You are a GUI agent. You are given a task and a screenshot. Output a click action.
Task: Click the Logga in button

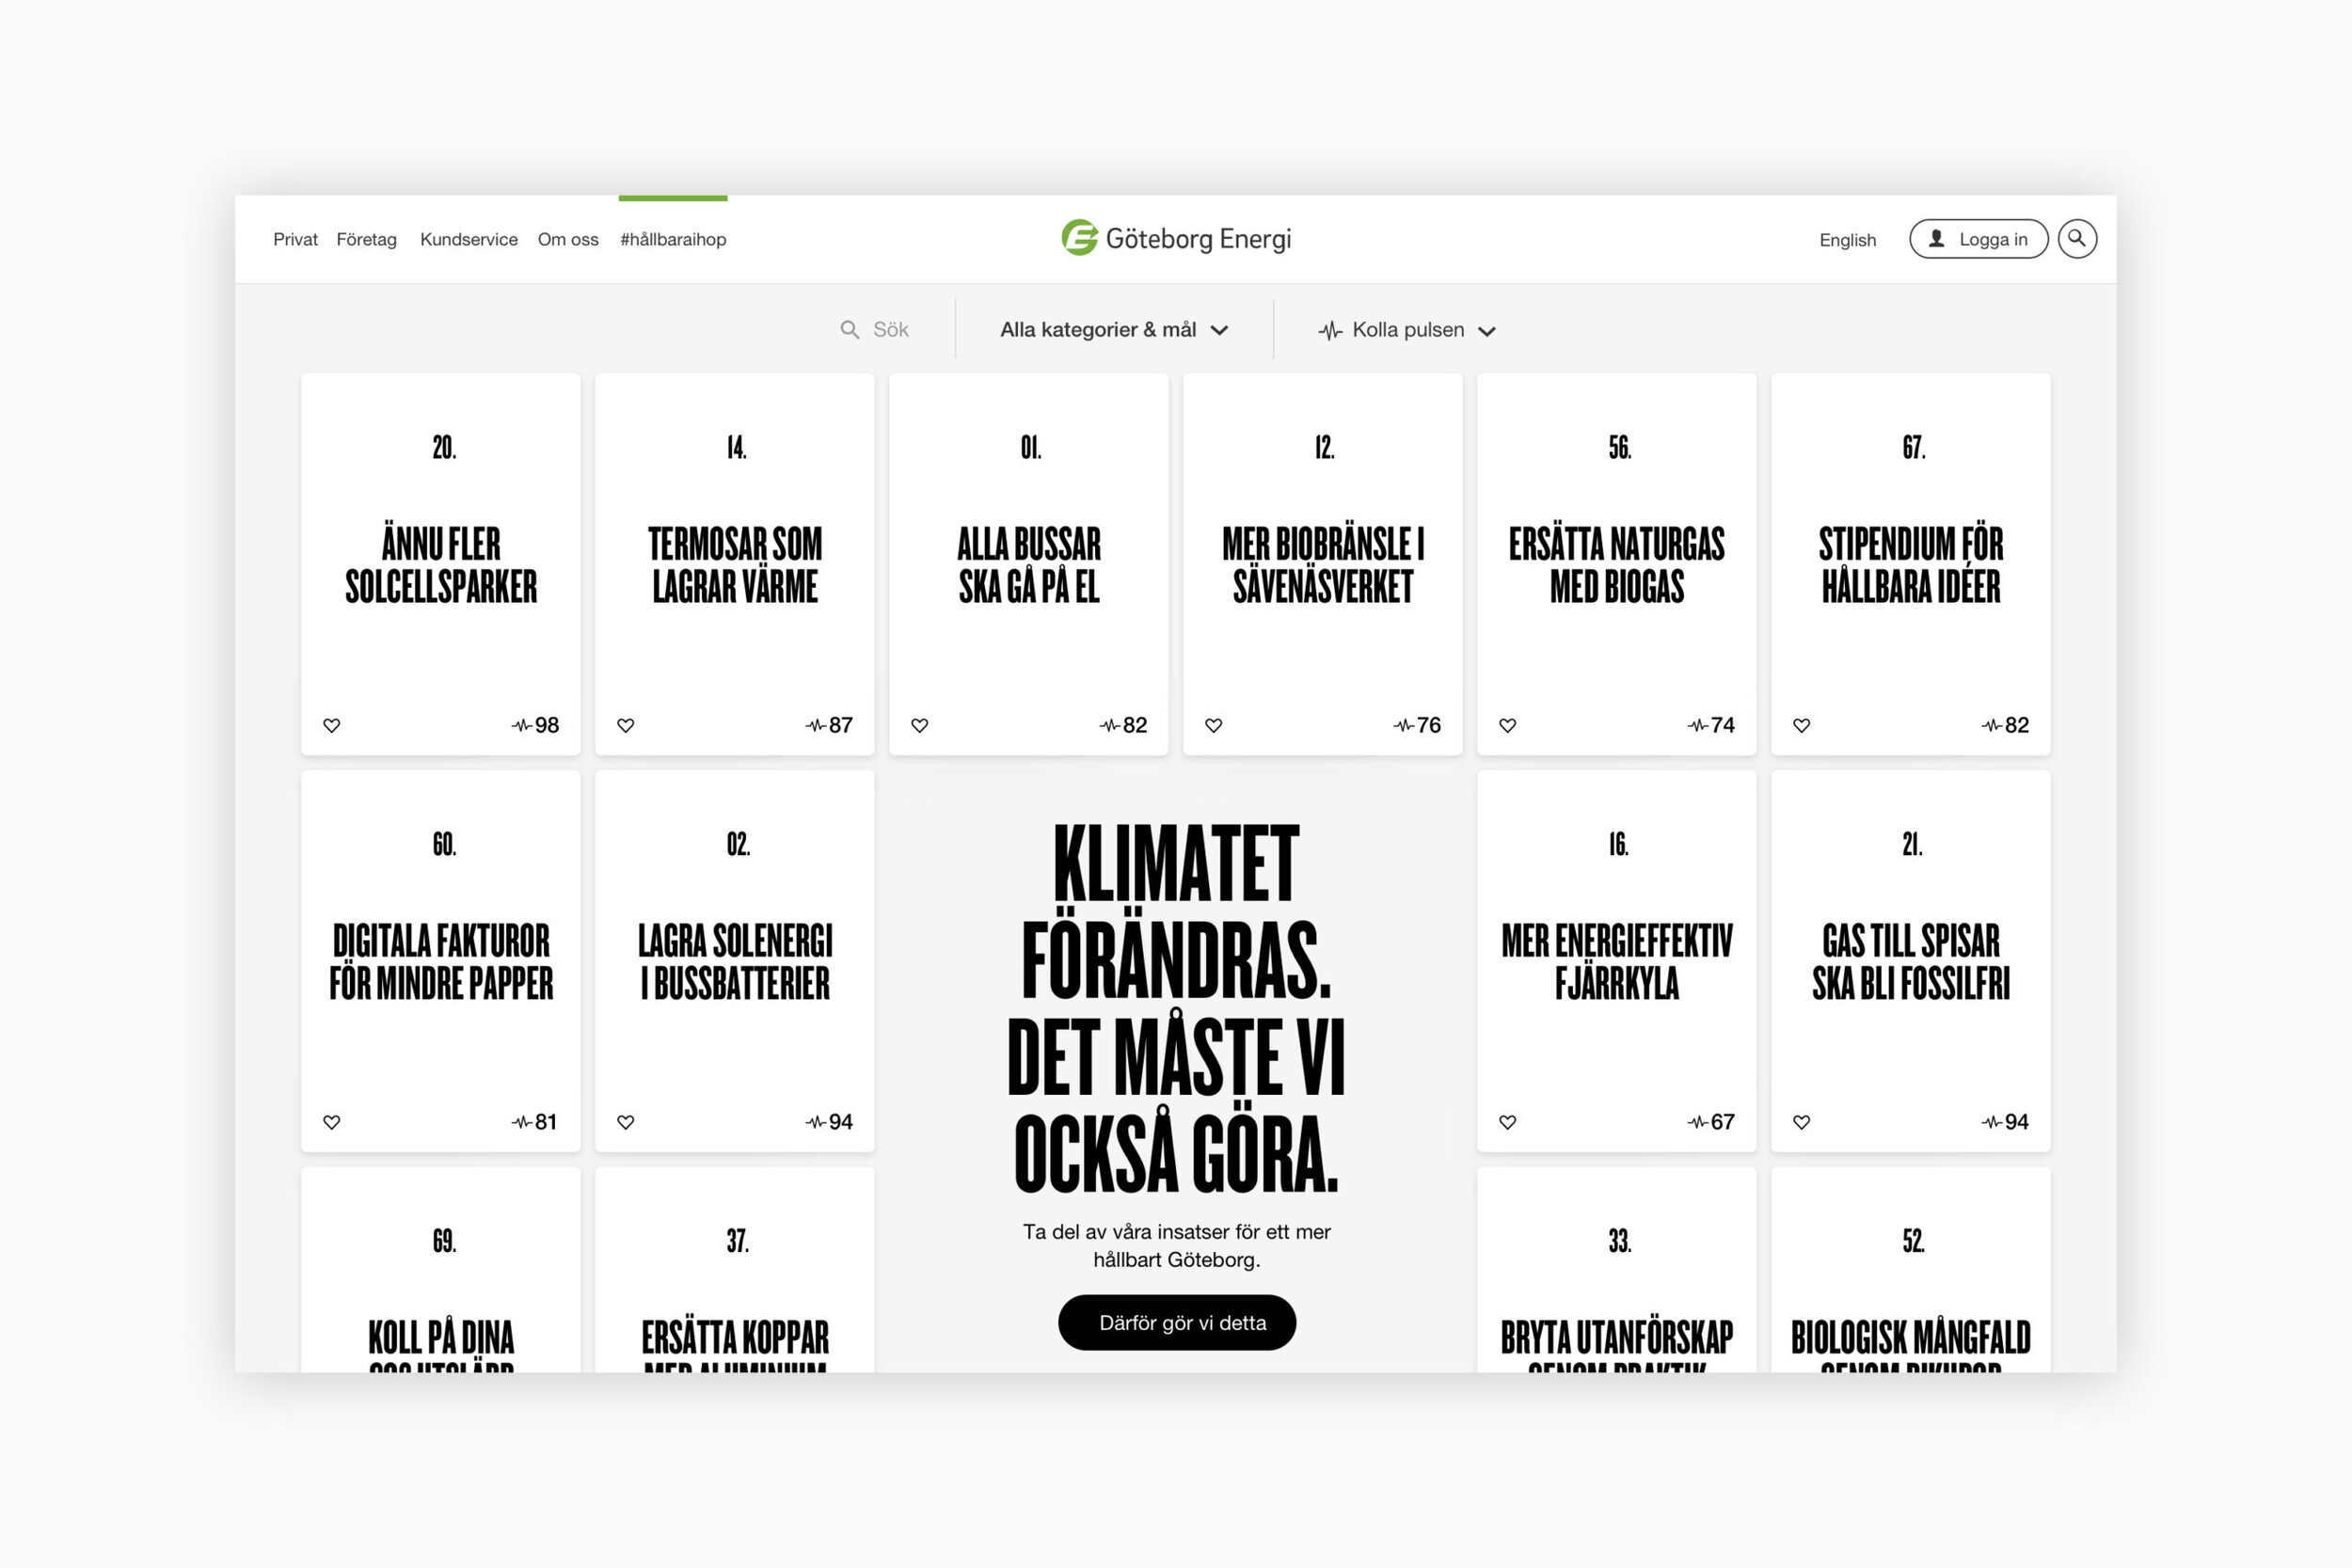coord(1978,239)
